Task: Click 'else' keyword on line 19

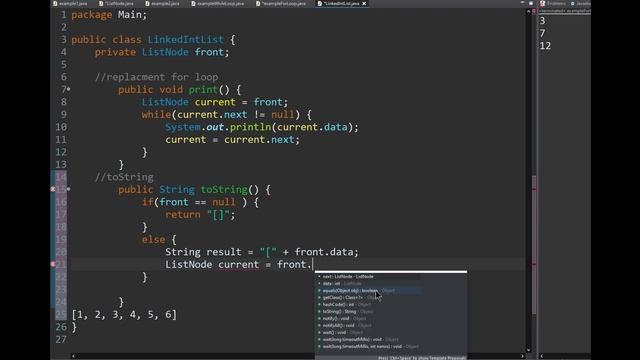Action: pos(153,240)
